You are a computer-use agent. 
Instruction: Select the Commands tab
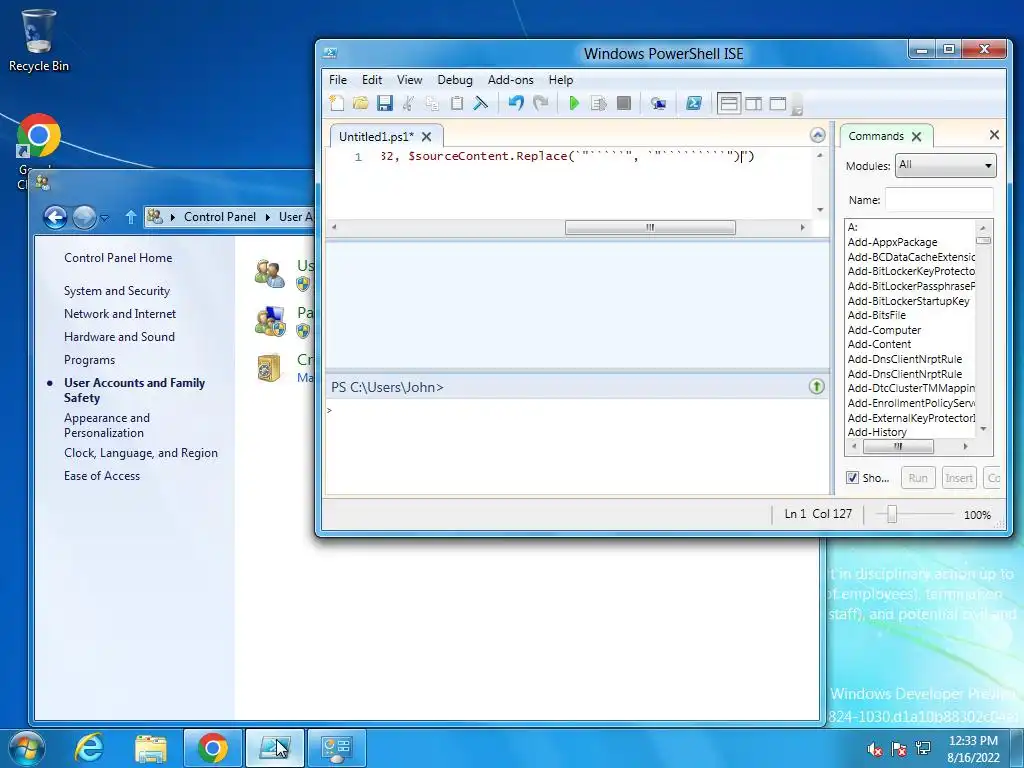point(876,136)
